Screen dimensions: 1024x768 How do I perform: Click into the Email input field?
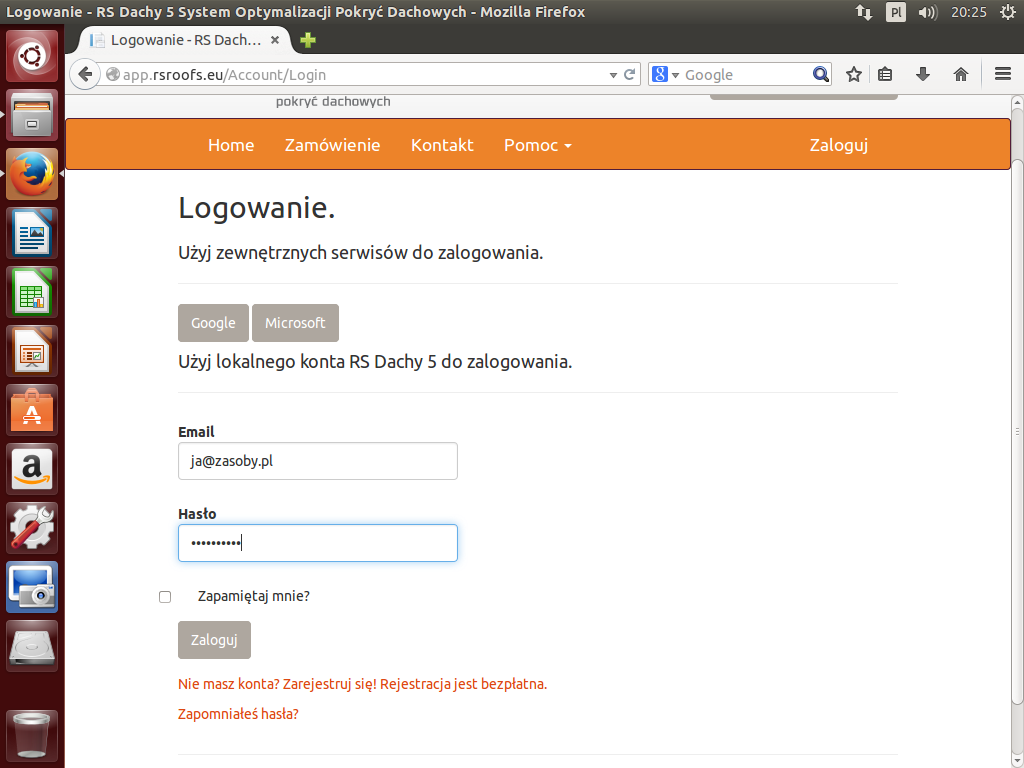[317, 461]
